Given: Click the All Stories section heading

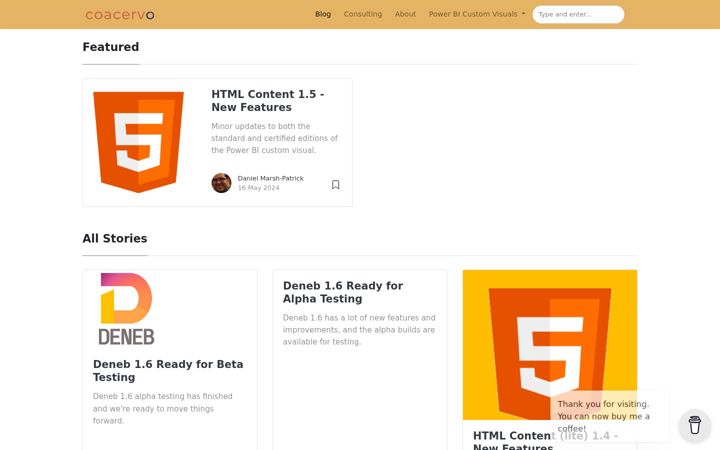Looking at the screenshot, I should [115, 238].
